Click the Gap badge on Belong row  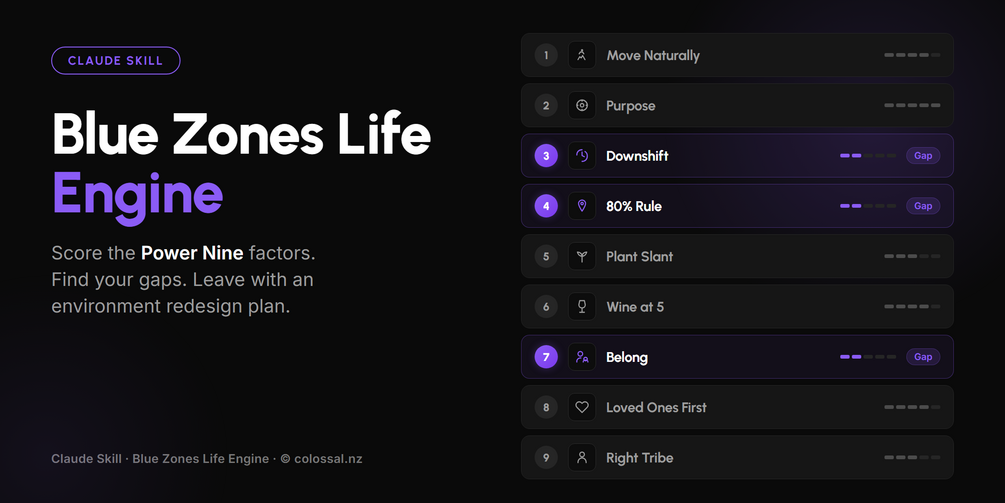point(923,357)
